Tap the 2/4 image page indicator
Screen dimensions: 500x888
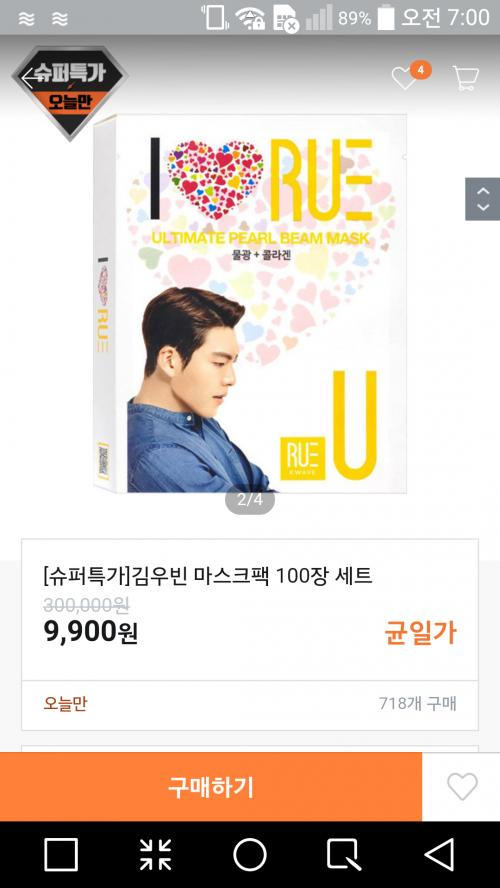click(x=250, y=501)
